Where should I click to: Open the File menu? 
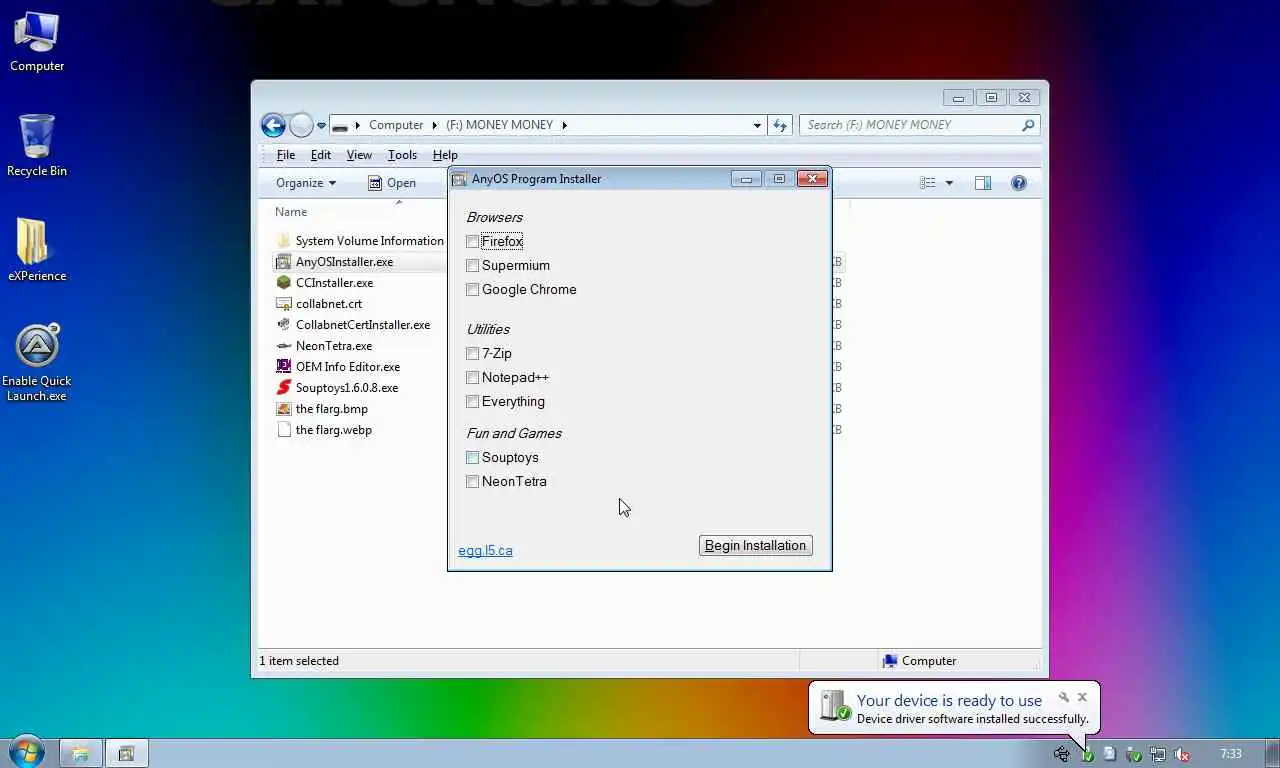[x=286, y=155]
